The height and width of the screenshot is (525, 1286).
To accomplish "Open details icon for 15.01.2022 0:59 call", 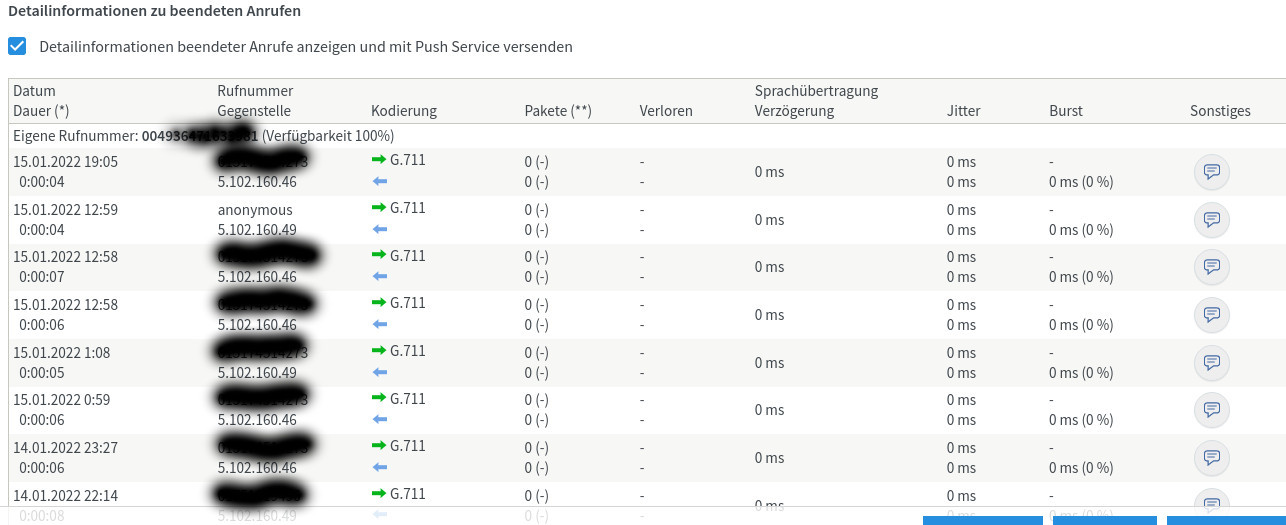I will click(x=1212, y=409).
